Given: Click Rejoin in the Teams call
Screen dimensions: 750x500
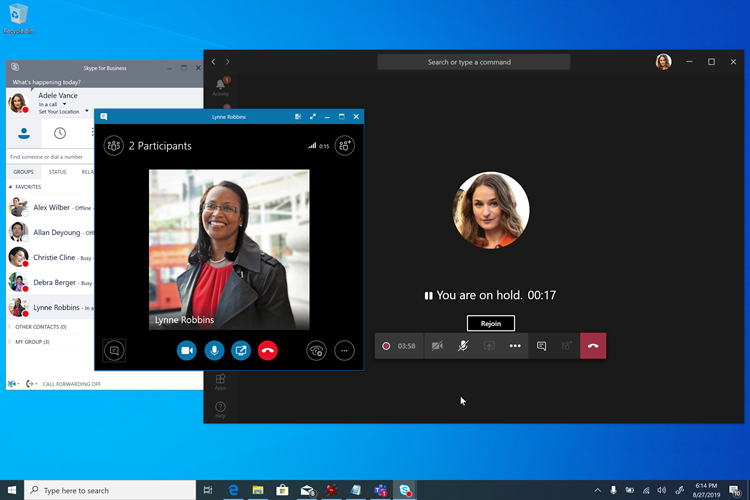Looking at the screenshot, I should (x=491, y=323).
